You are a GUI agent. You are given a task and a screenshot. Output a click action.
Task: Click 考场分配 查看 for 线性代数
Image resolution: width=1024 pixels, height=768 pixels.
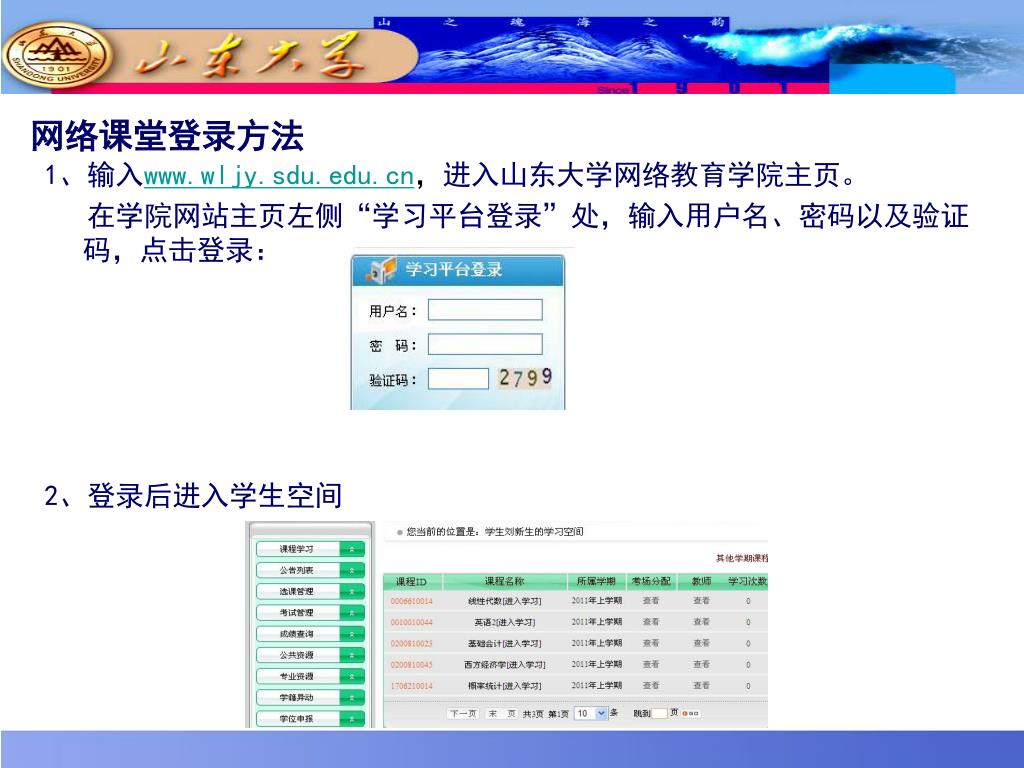650,600
